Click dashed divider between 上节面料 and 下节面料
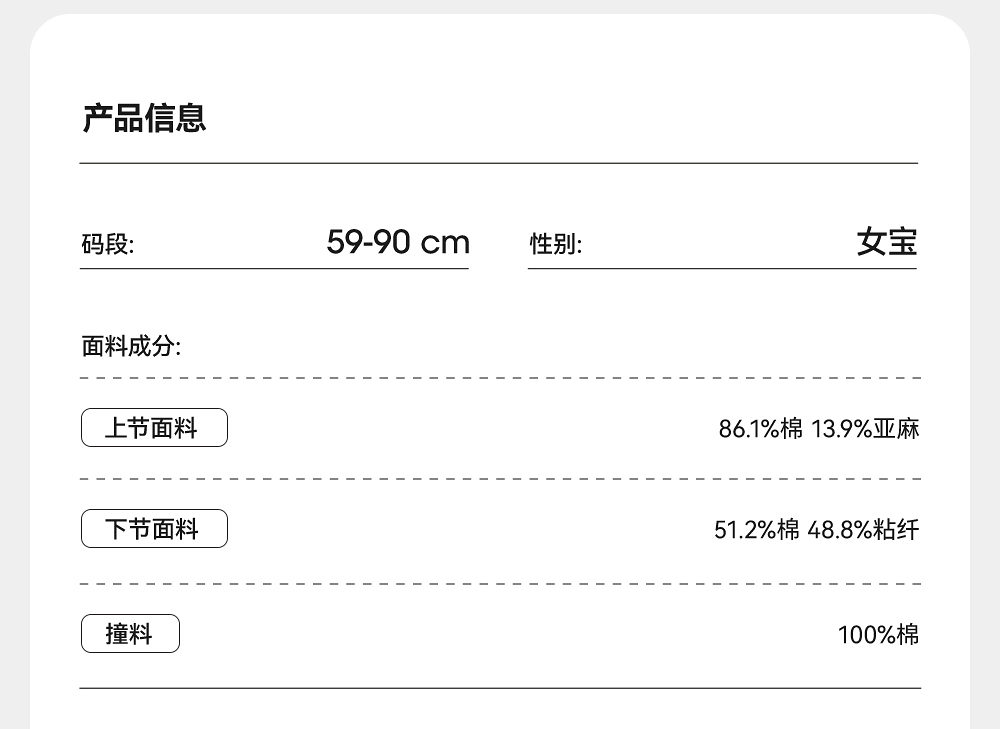 [500, 479]
